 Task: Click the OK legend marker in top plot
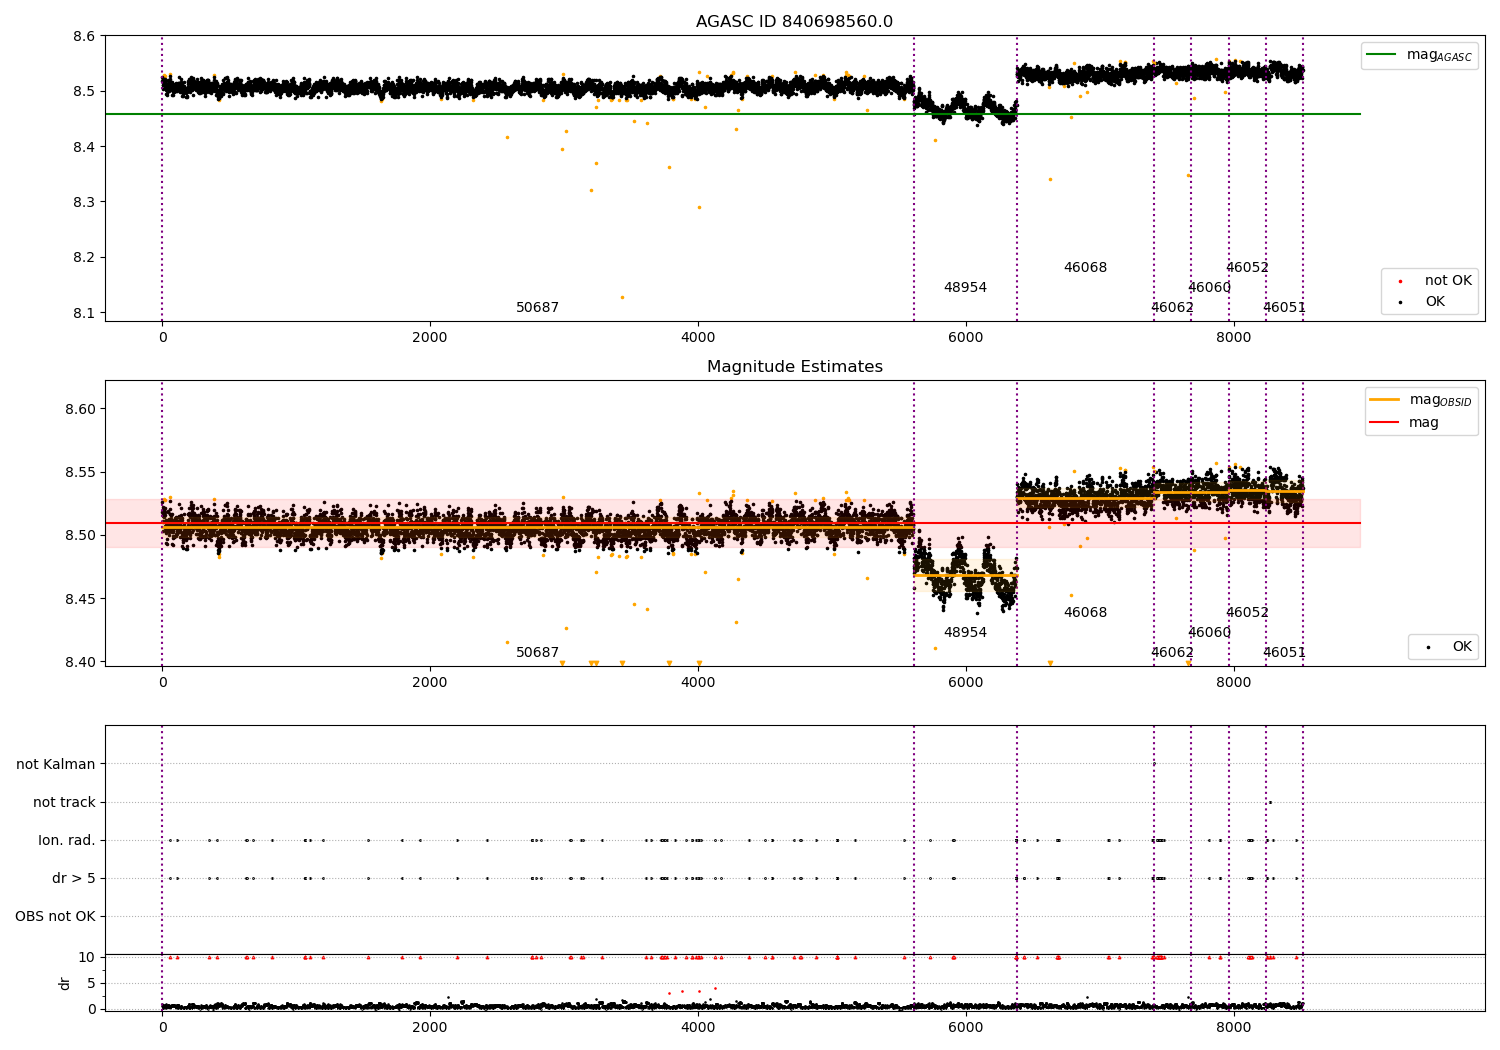(x=1399, y=302)
